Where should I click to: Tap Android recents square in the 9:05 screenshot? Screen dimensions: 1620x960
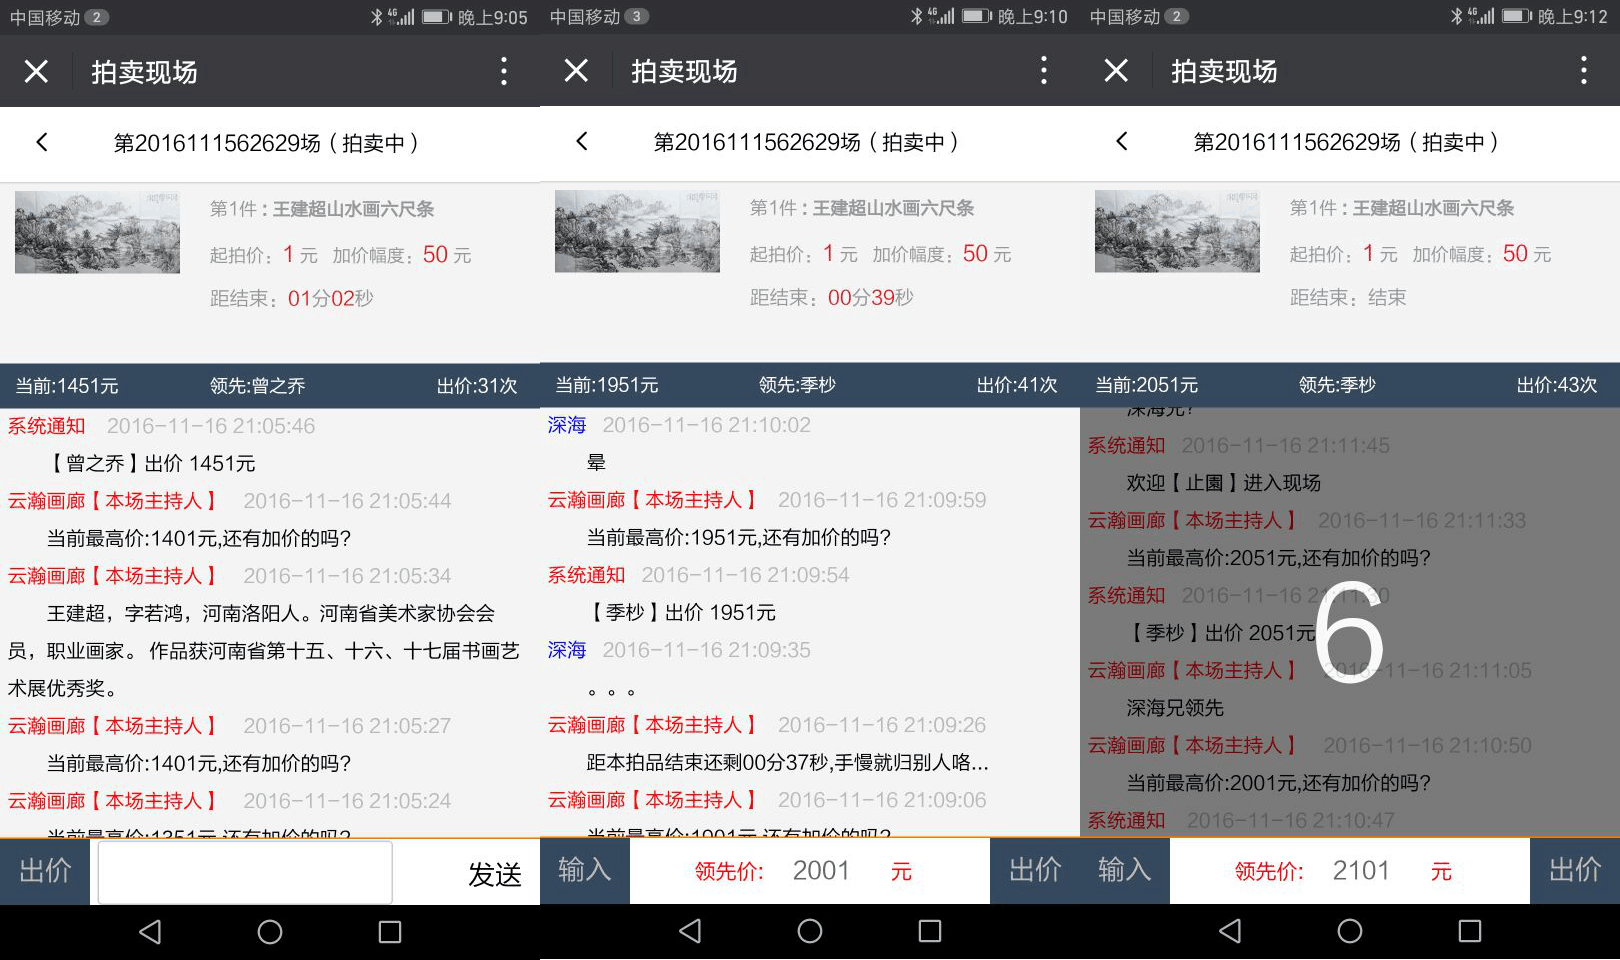tap(390, 932)
